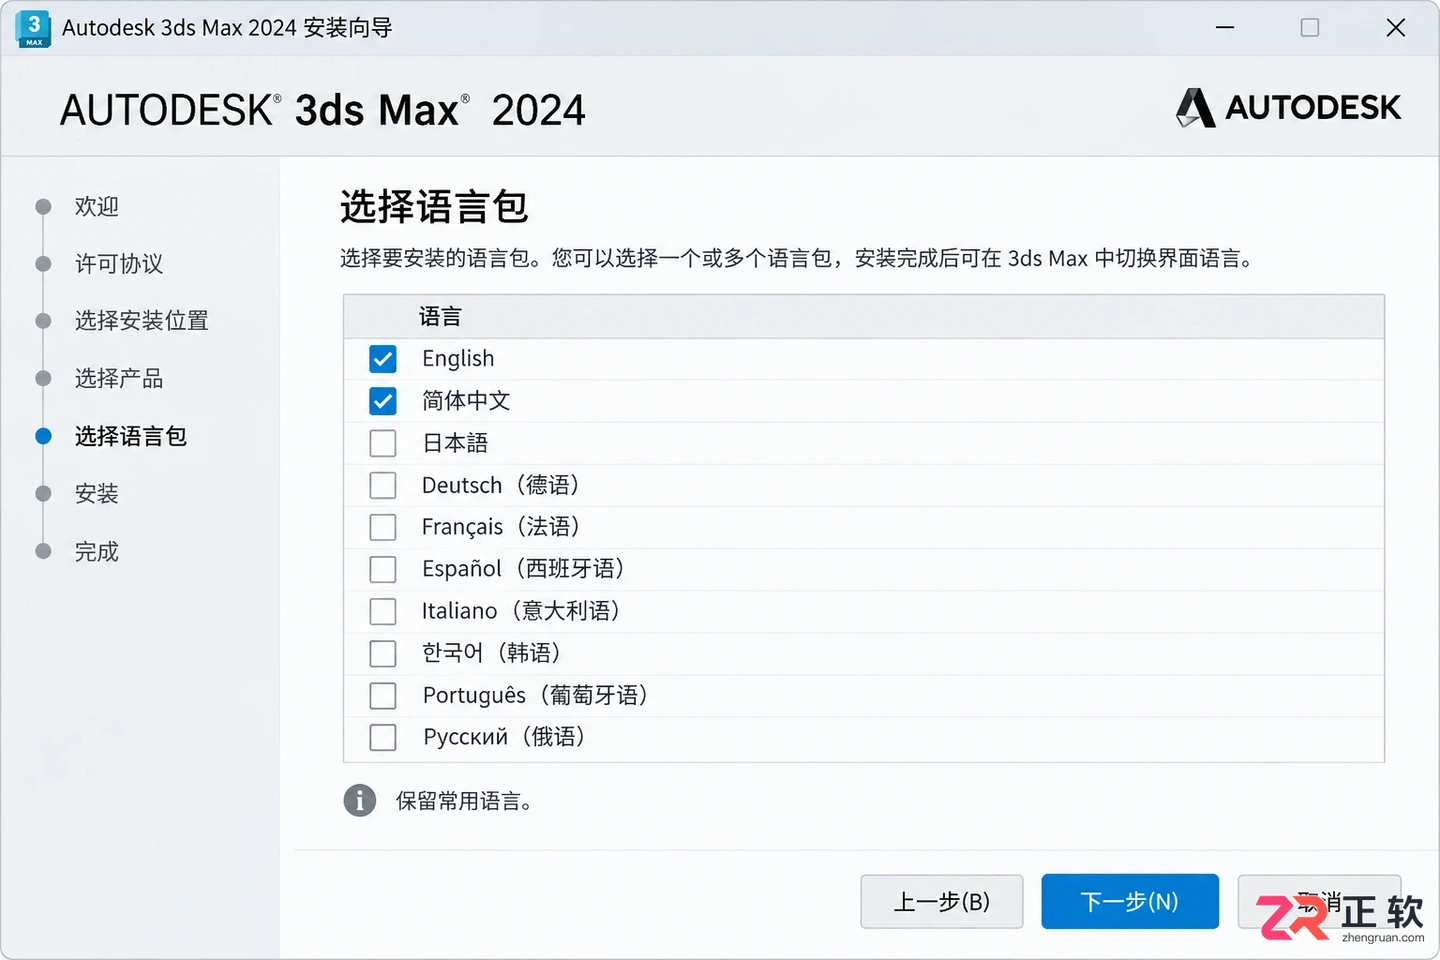Minimize the installer window

click(x=1225, y=28)
